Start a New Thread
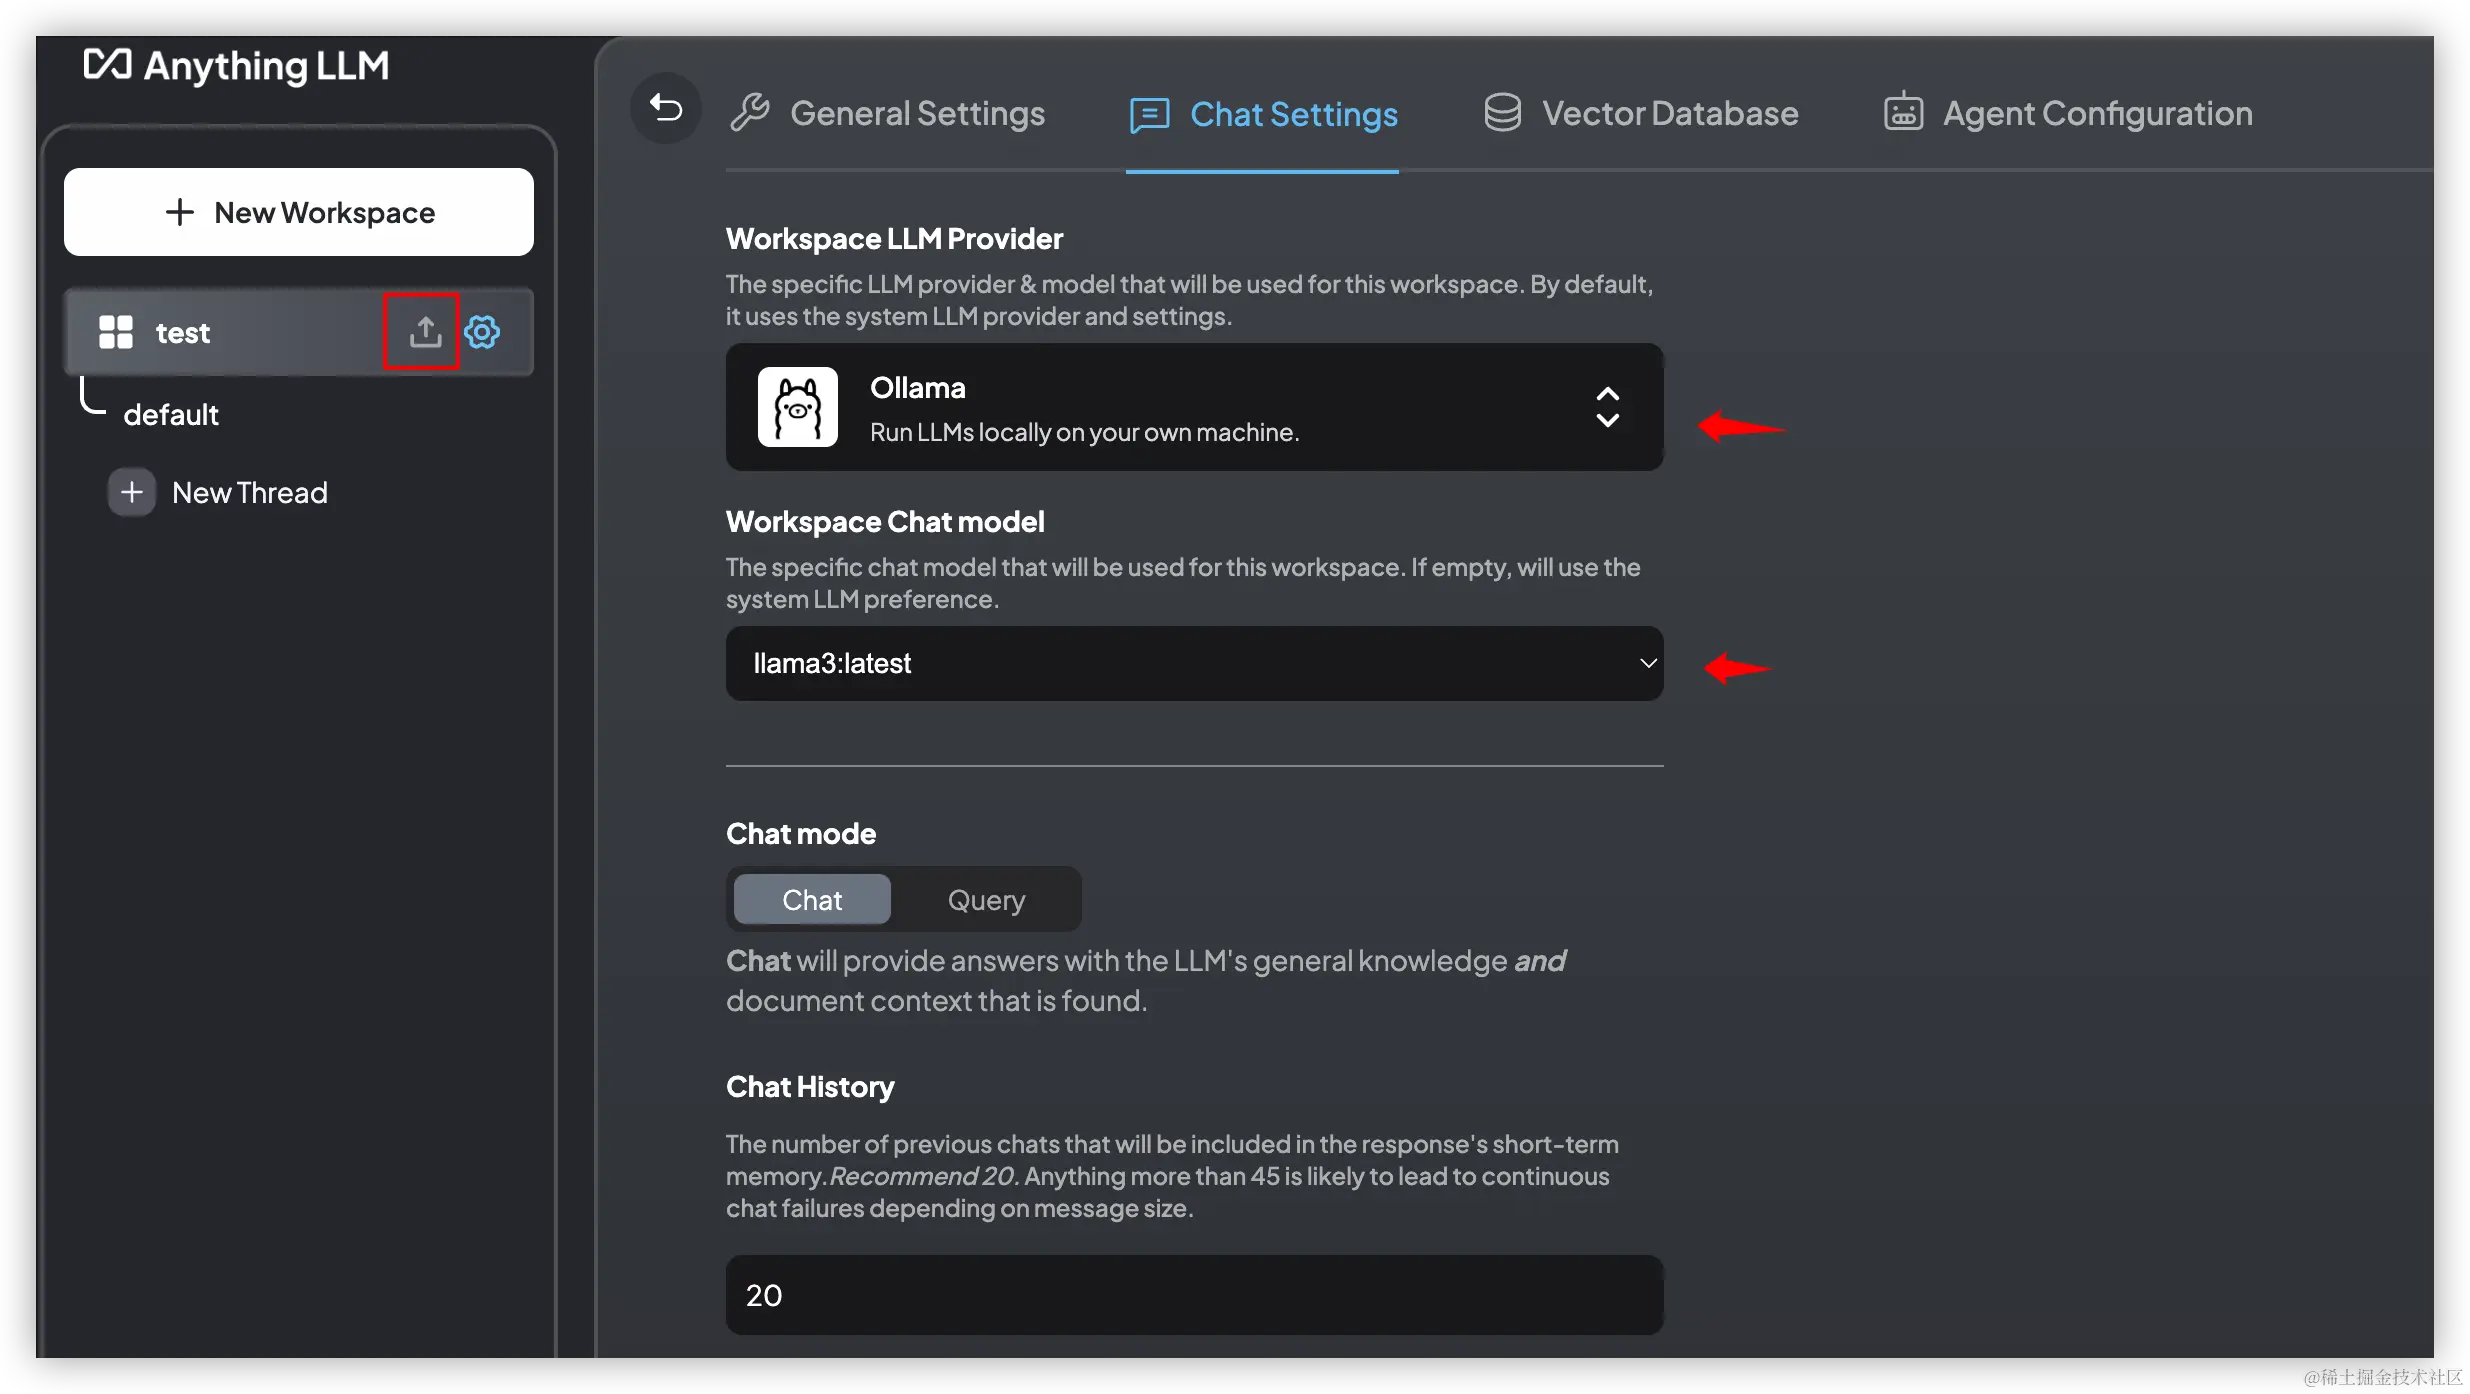 pos(249,492)
